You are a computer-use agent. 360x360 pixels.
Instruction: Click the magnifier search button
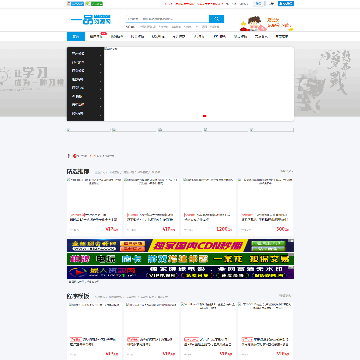coord(216,19)
